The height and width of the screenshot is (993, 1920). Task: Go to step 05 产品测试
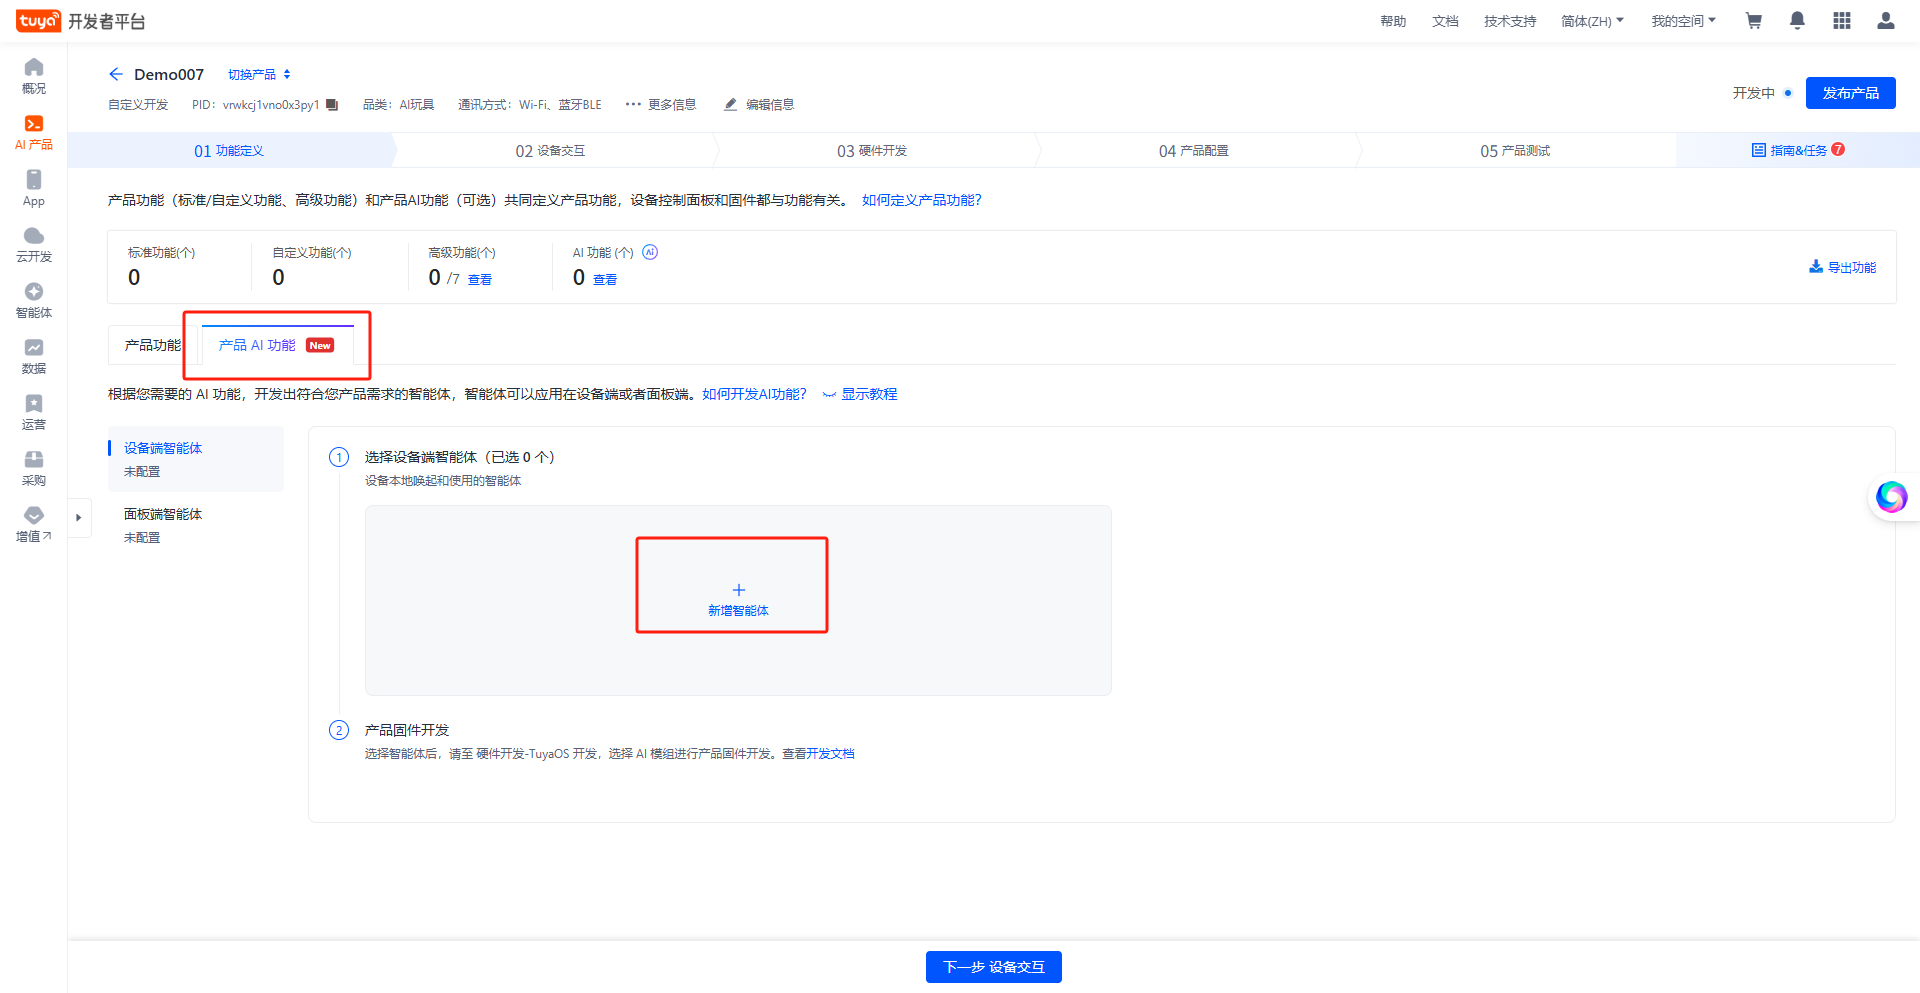(1515, 151)
